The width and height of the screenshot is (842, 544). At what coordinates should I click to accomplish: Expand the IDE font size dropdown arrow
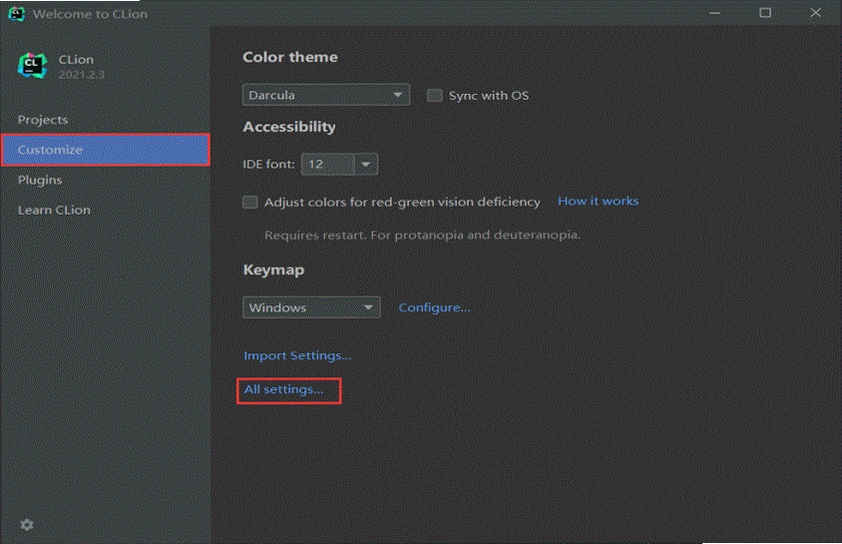click(366, 164)
